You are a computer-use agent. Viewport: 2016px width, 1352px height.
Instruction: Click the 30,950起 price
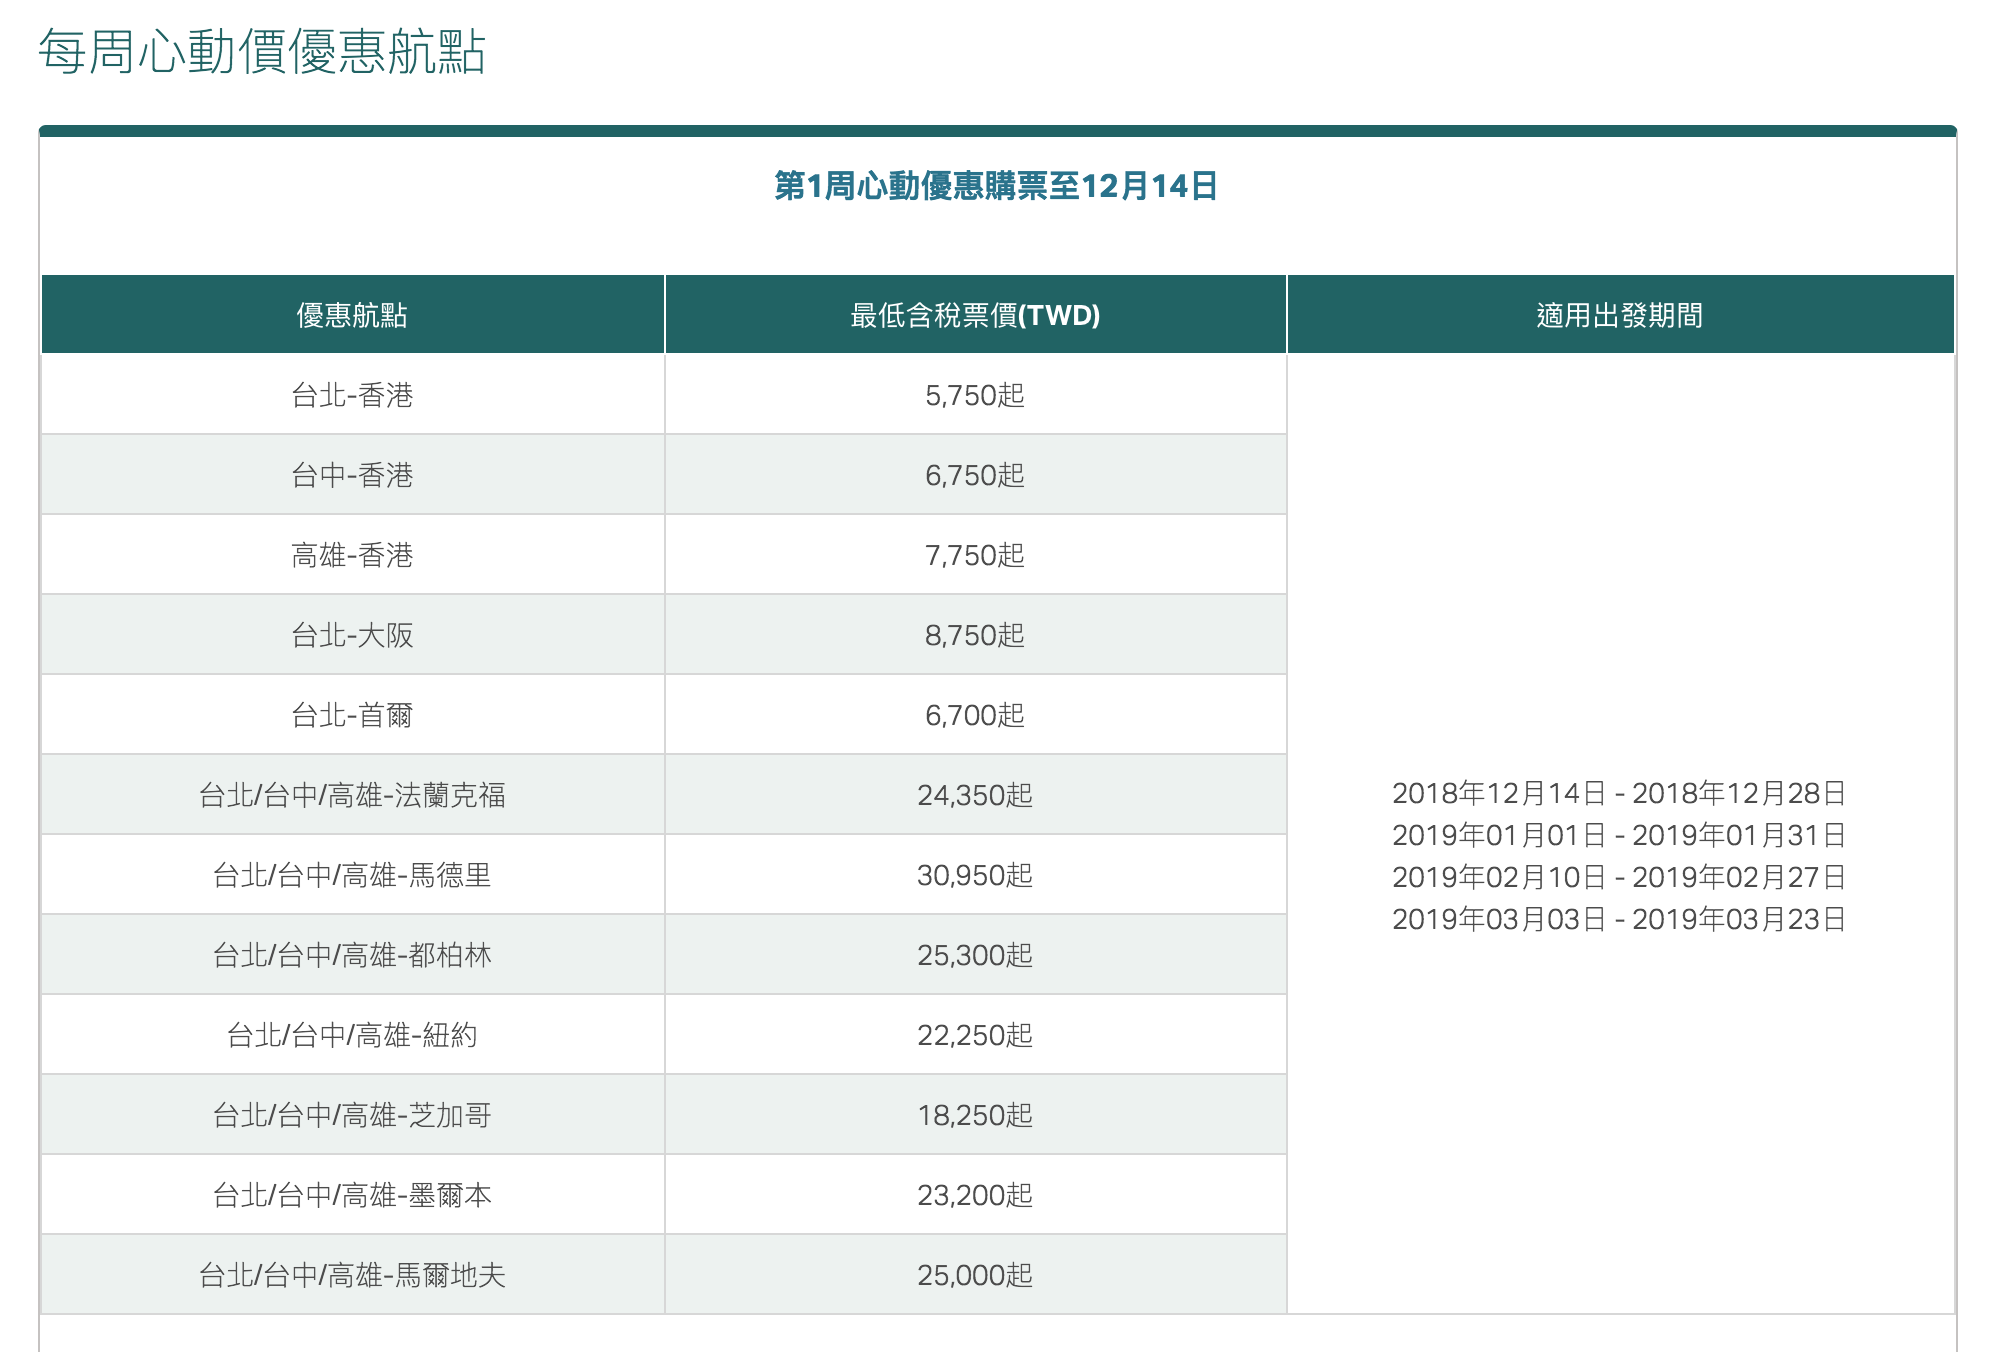(x=975, y=875)
